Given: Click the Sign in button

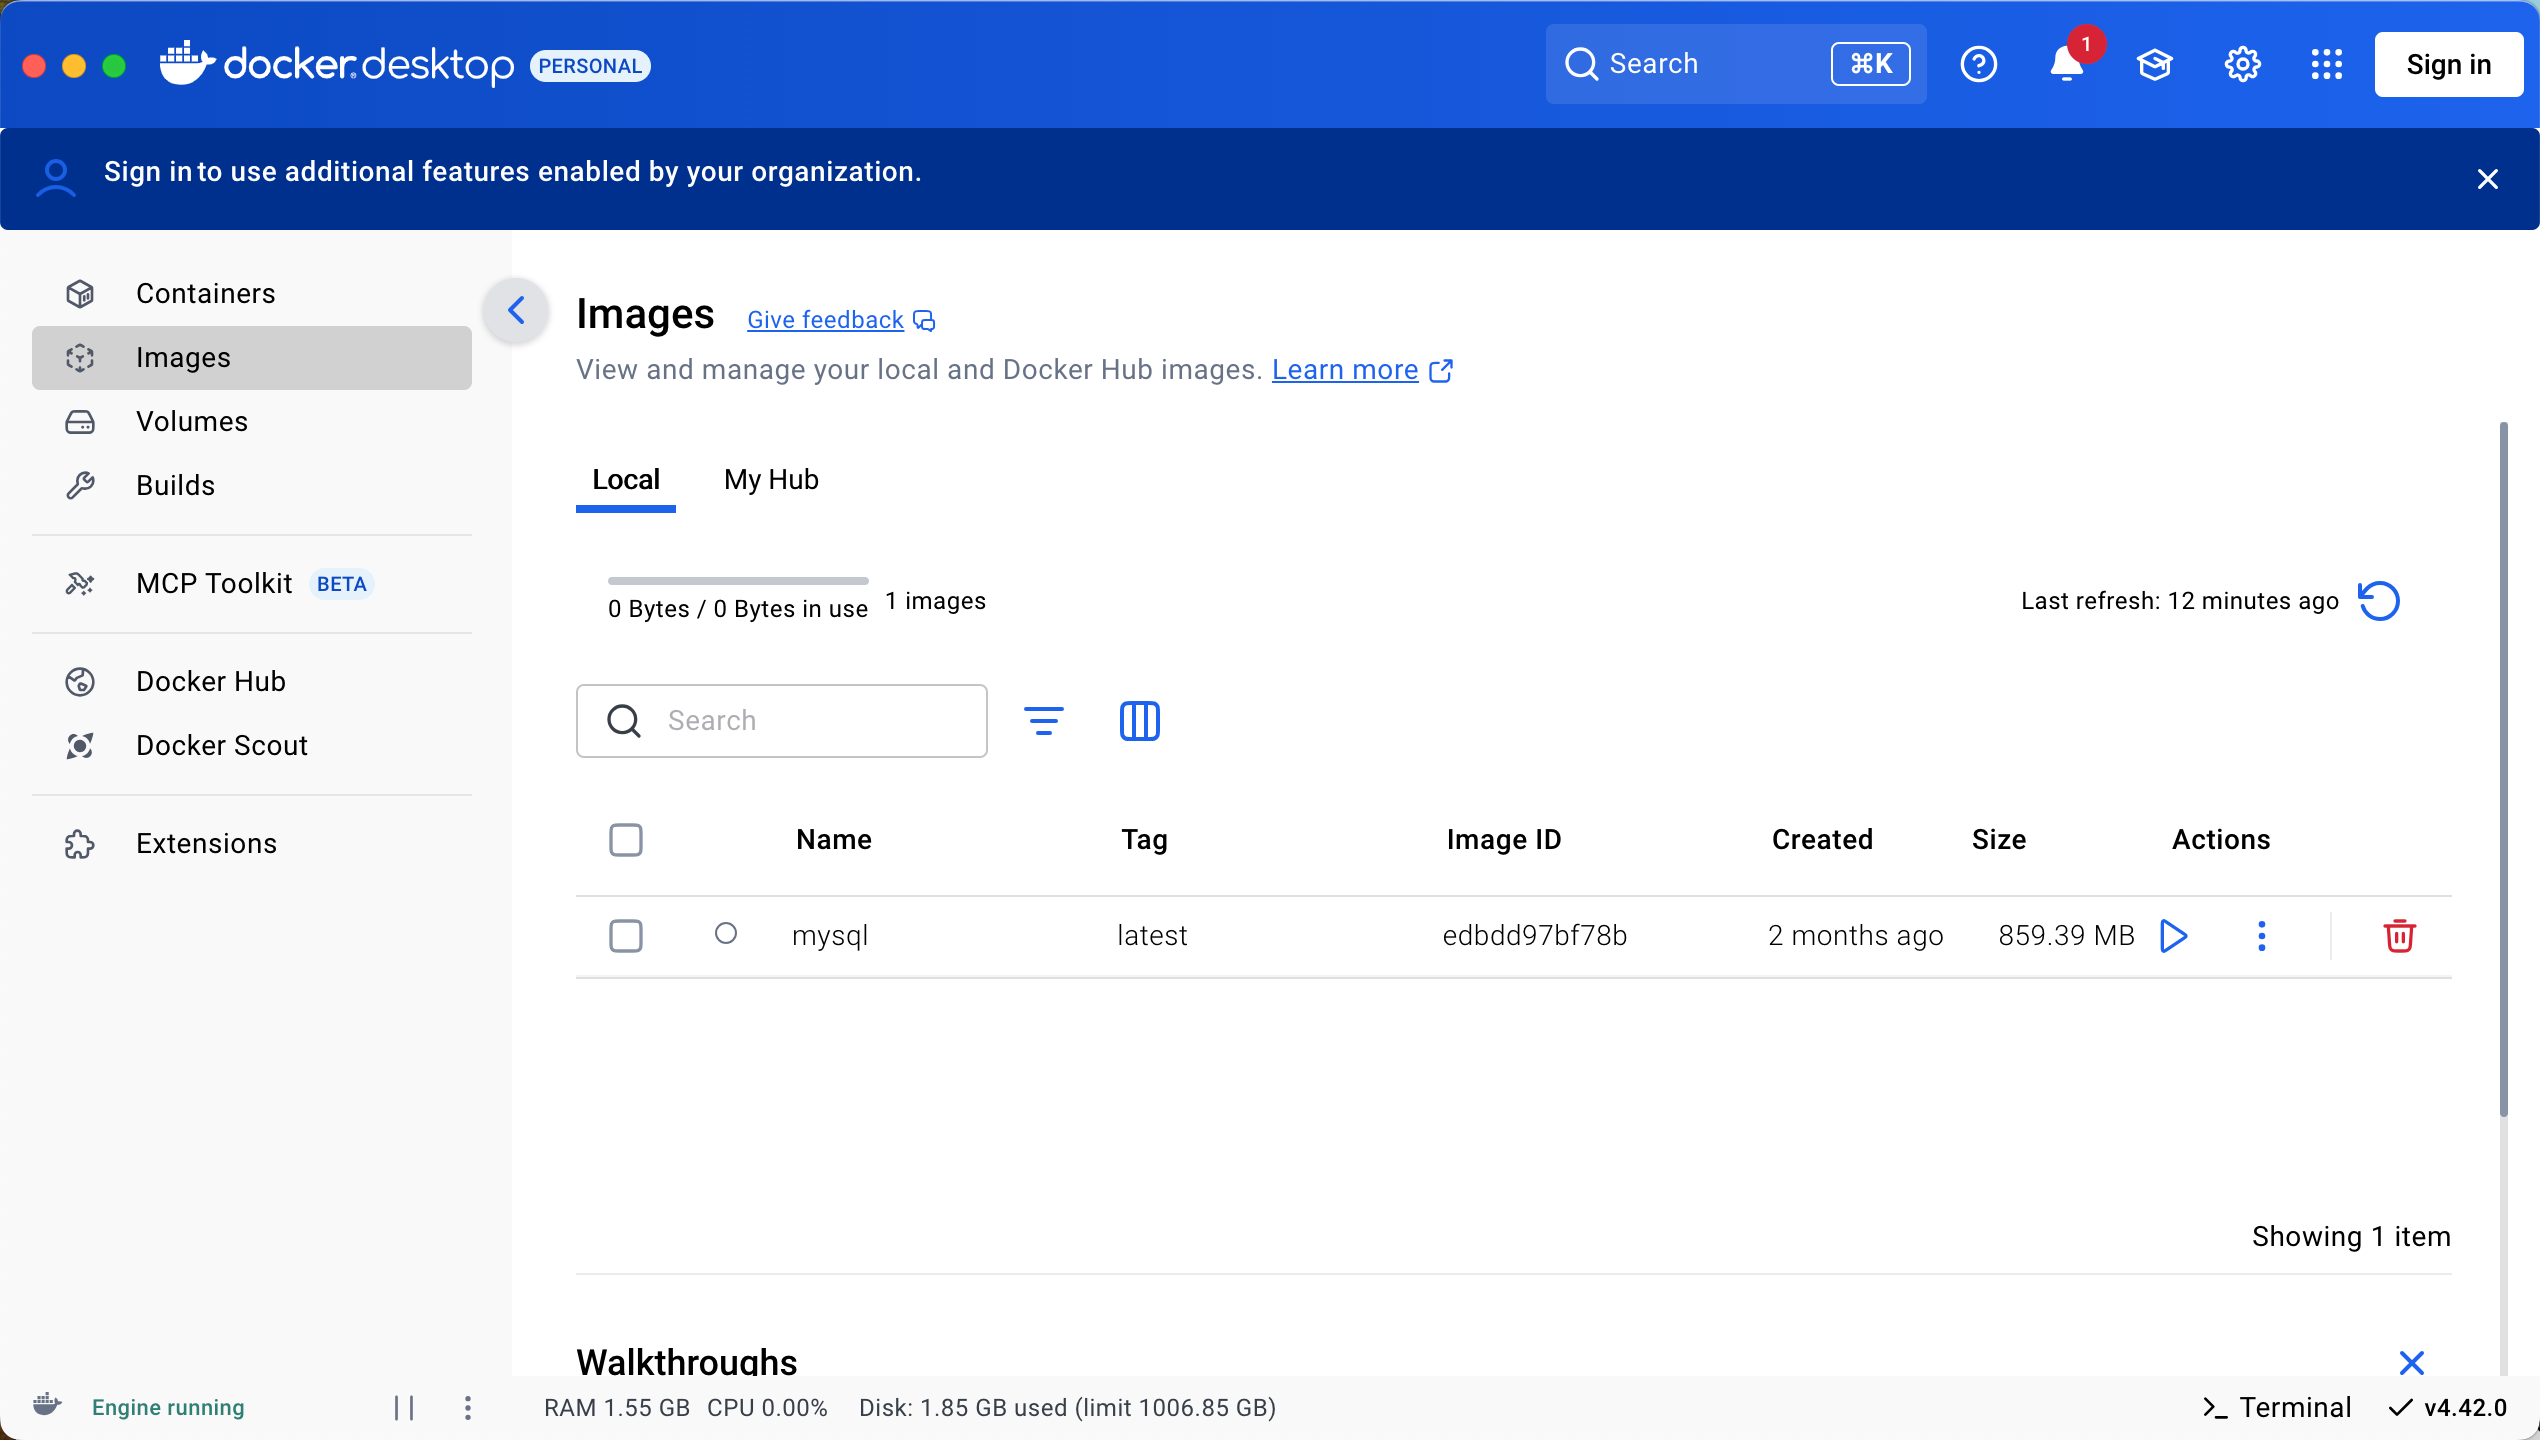Looking at the screenshot, I should coord(2447,65).
